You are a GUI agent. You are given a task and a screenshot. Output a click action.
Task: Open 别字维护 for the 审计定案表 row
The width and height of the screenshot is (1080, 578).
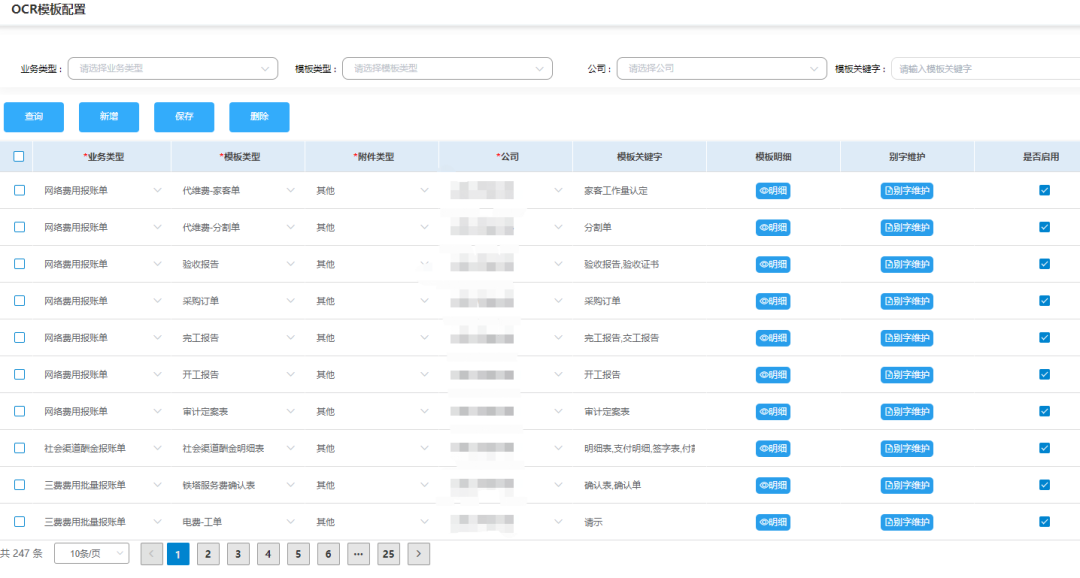coord(907,412)
